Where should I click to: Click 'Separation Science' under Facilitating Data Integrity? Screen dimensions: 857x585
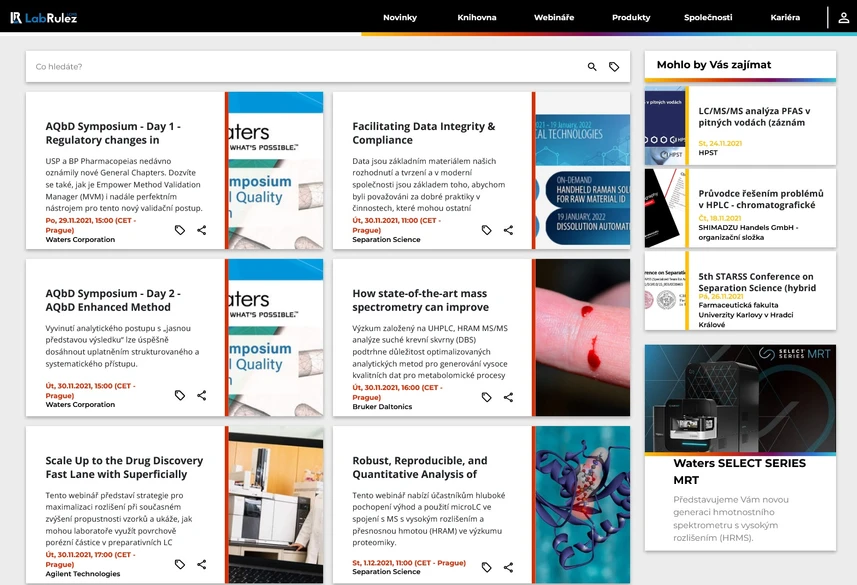pos(386,239)
